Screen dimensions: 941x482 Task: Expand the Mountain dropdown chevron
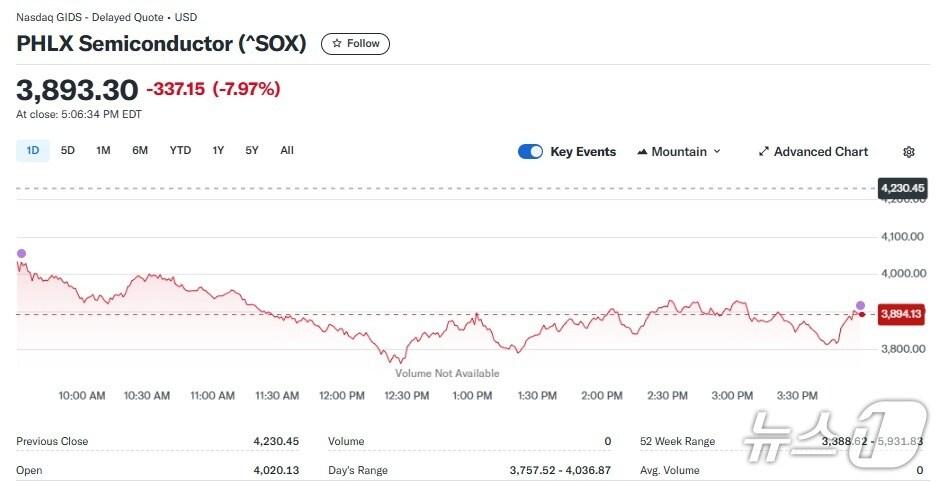(717, 152)
